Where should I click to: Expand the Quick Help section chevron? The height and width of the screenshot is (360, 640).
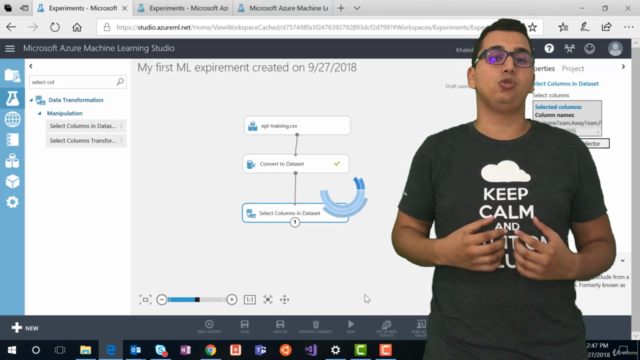[622, 260]
